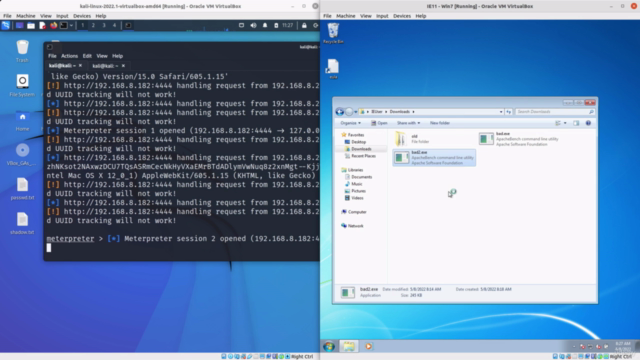Image resolution: width=640 pixels, height=360 pixels.
Task: Select the VBox_GAs disc icon on Kali desktop
Action: (x=22, y=154)
